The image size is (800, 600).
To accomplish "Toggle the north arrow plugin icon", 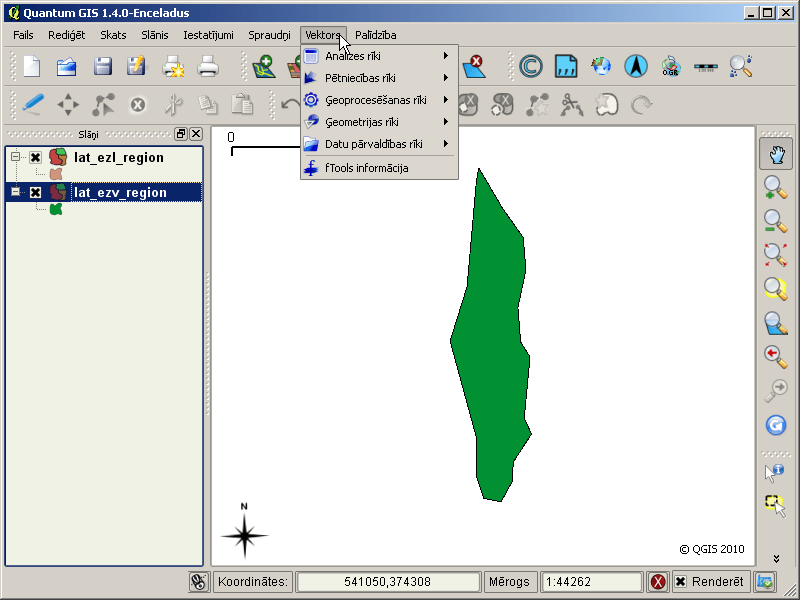I will (x=636, y=66).
